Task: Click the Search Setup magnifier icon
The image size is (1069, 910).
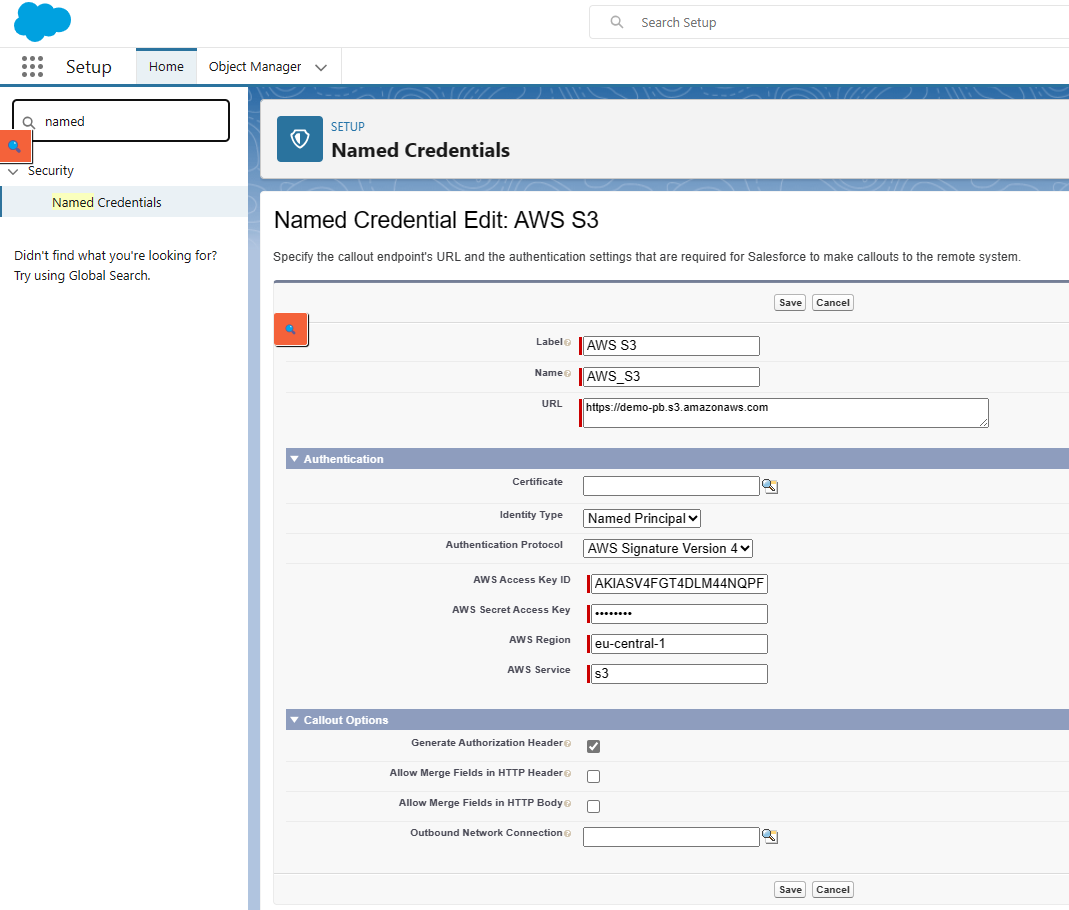Action: [616, 22]
